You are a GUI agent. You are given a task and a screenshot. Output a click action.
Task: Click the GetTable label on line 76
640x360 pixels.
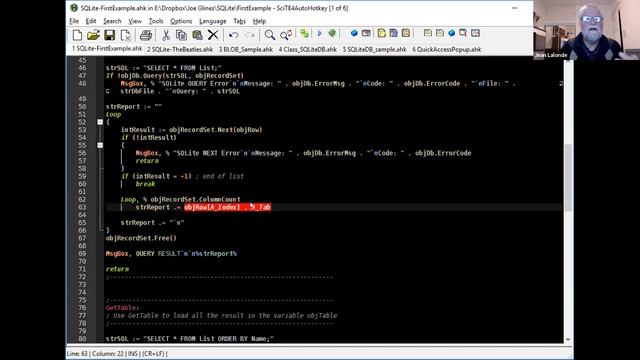122,308
